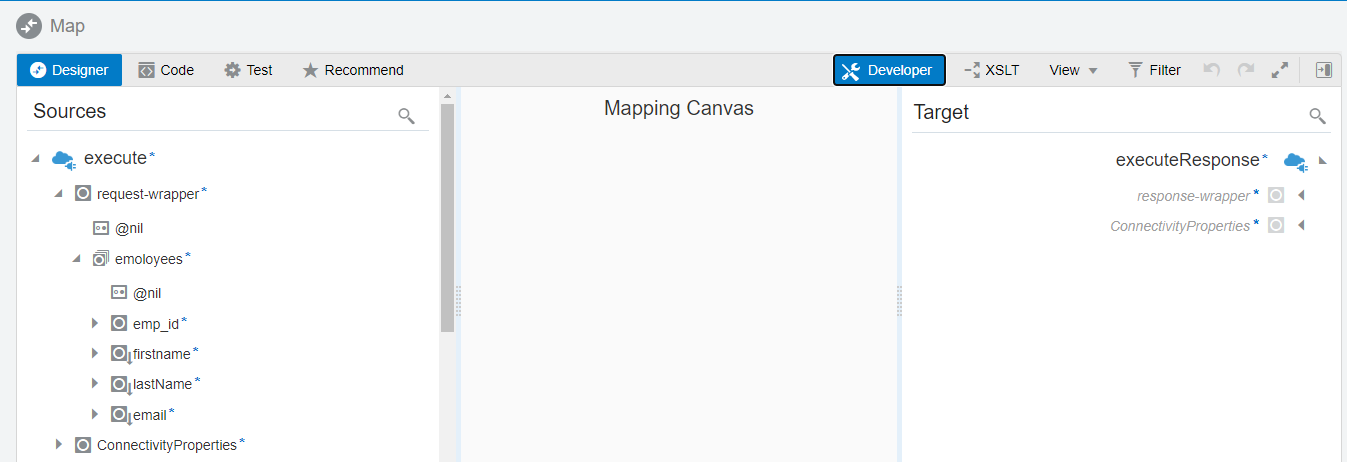This screenshot has width=1347, height=462.
Task: Switch to the Test tab
Action: click(248, 70)
